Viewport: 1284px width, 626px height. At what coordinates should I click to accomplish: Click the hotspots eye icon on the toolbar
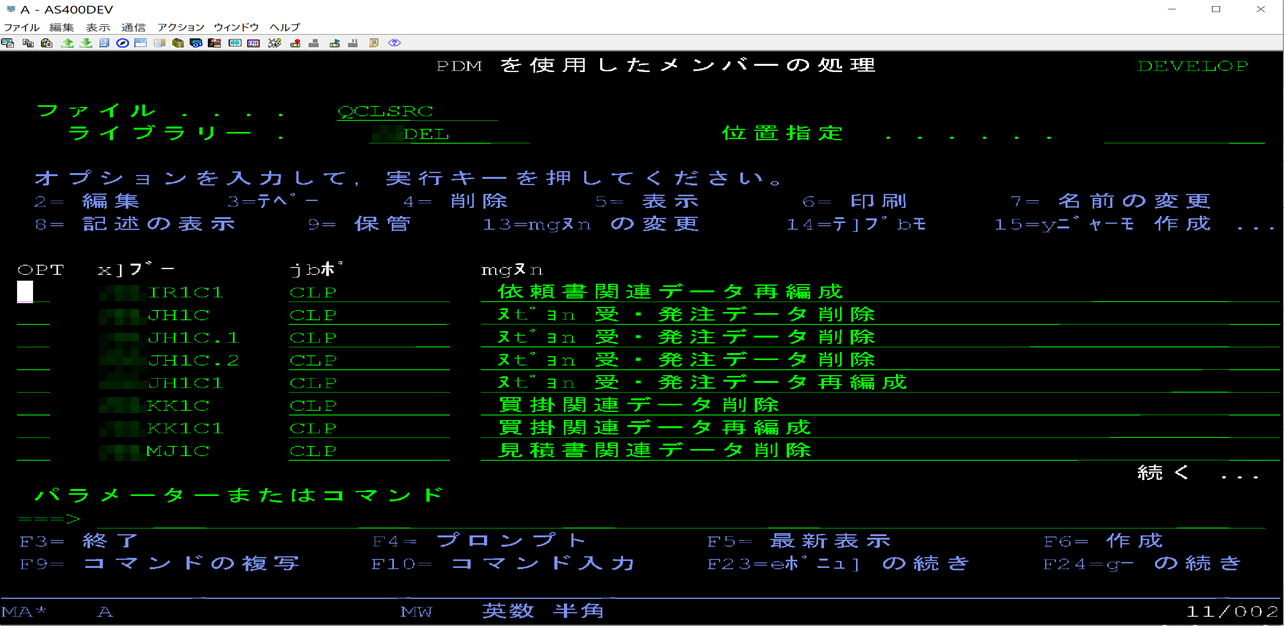(394, 43)
